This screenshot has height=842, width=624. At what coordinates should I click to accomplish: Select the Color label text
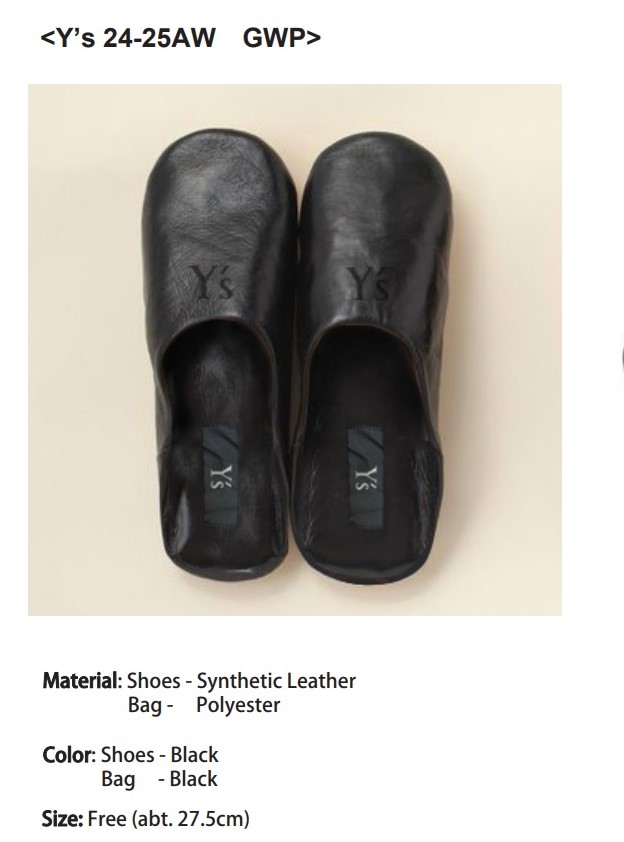pos(69,755)
